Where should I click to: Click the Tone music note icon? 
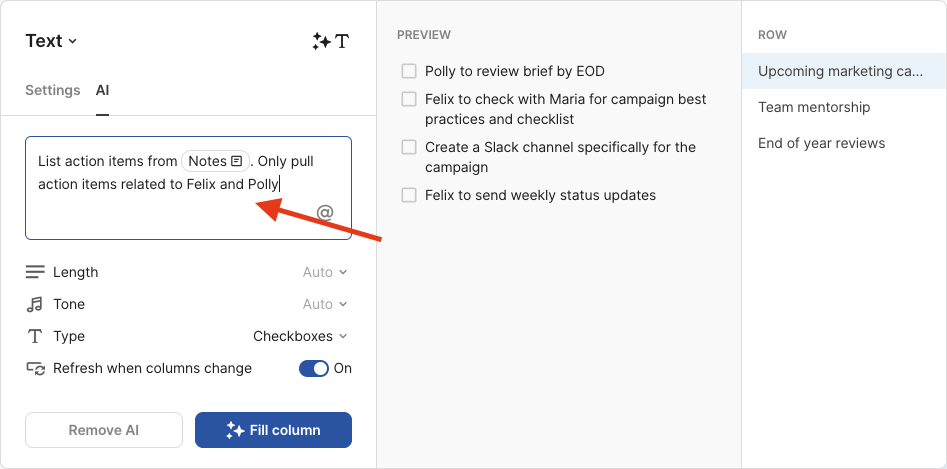[x=35, y=304]
